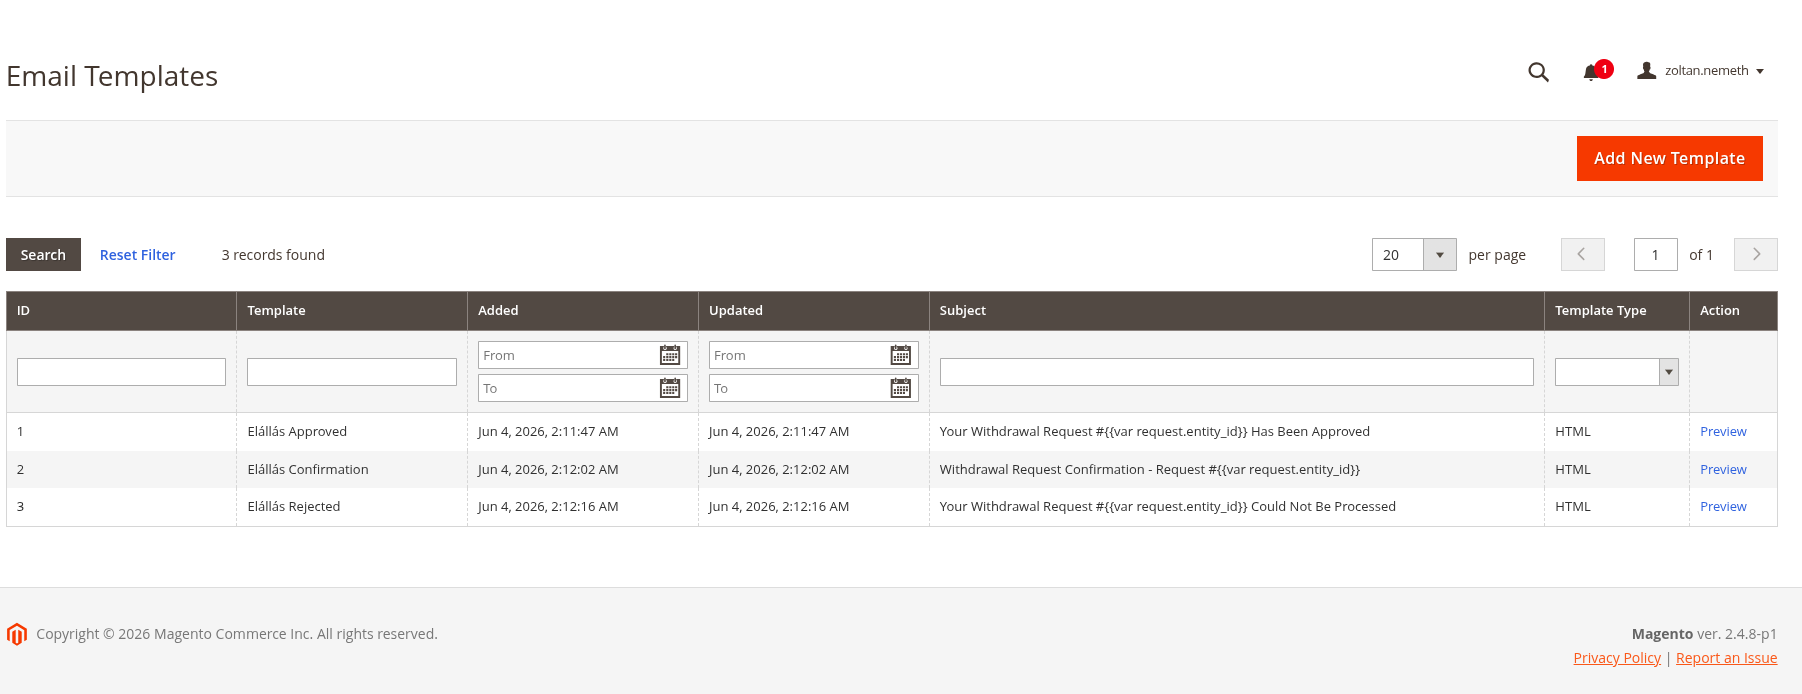Sort by the Updated column header
Screen dimensions: 1802x694
tap(814, 311)
